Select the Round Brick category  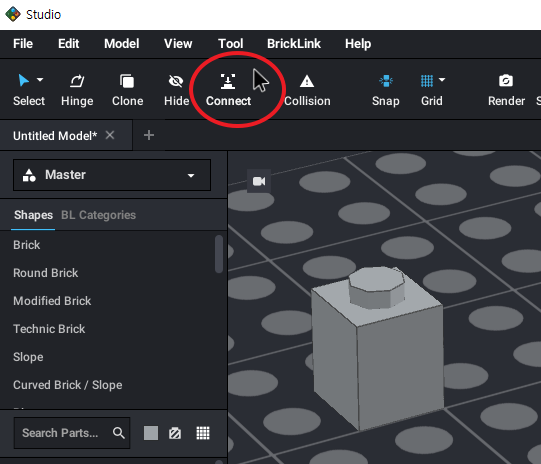click(46, 273)
